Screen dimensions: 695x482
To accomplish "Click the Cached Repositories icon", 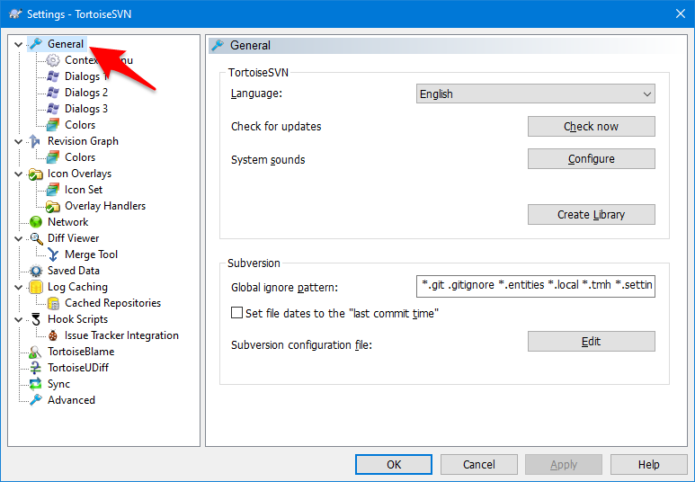I will click(53, 303).
